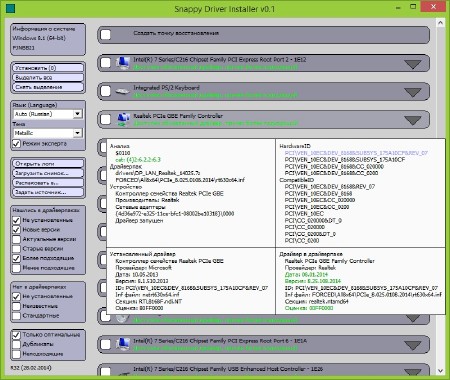450x380 pixels.
Task: Click the computer icon beside PCI Express Root Port 2
Action: click(x=123, y=63)
